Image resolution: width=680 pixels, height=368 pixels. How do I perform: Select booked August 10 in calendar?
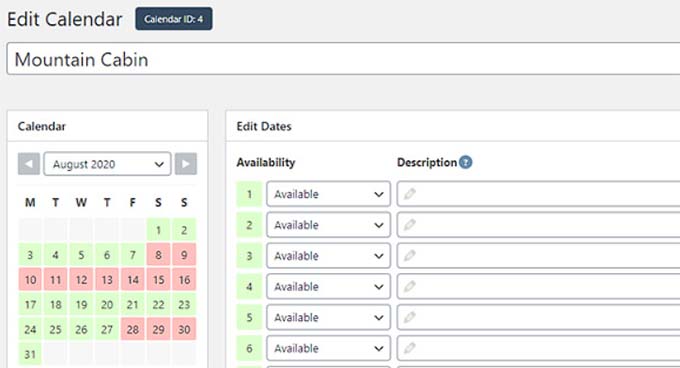click(30, 280)
